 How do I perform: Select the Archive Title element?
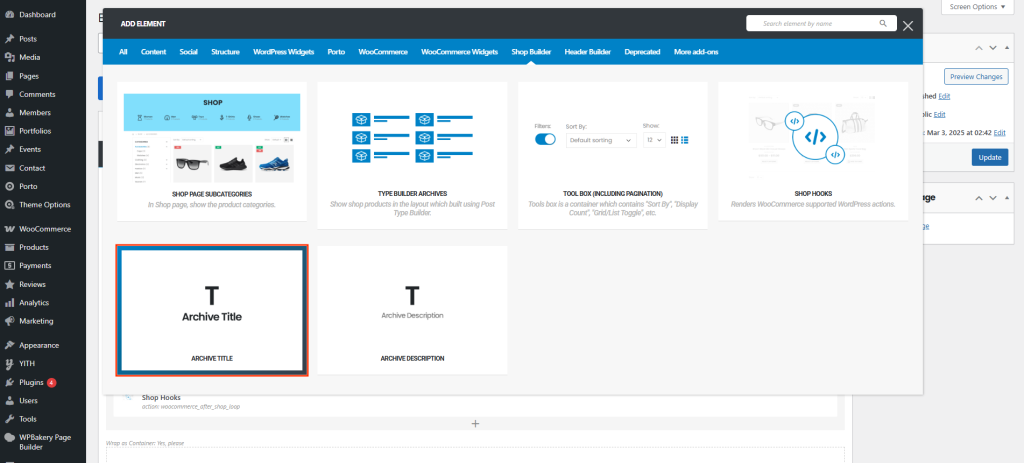211,311
